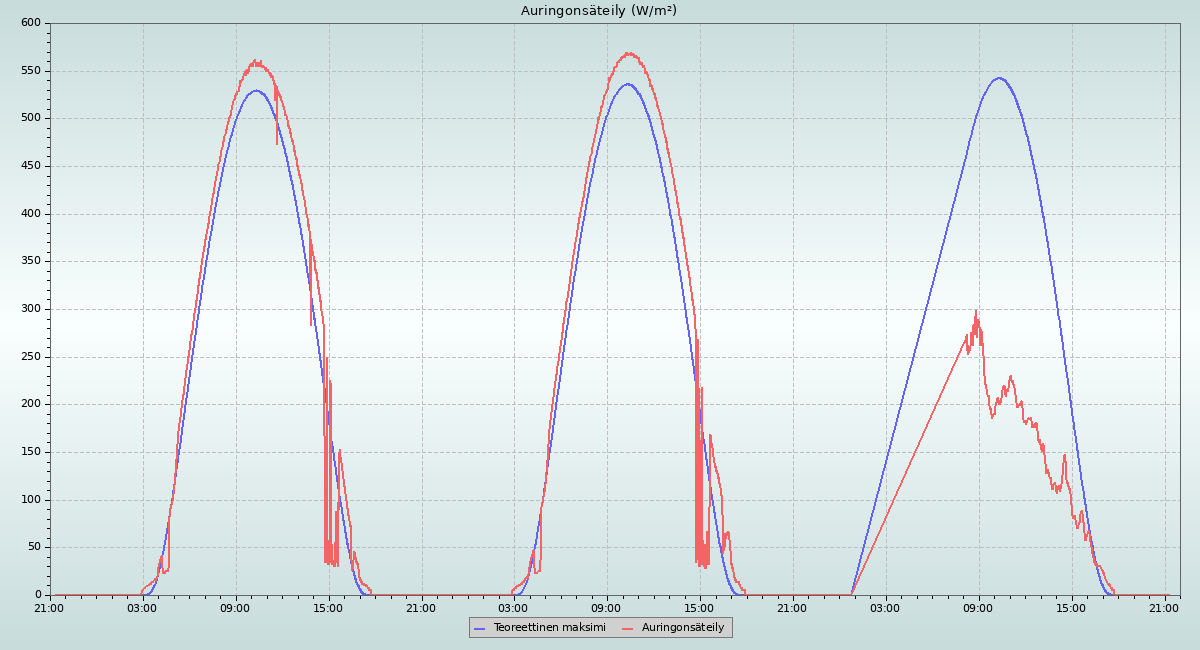Click the red curve's peak on the third day

976,312
